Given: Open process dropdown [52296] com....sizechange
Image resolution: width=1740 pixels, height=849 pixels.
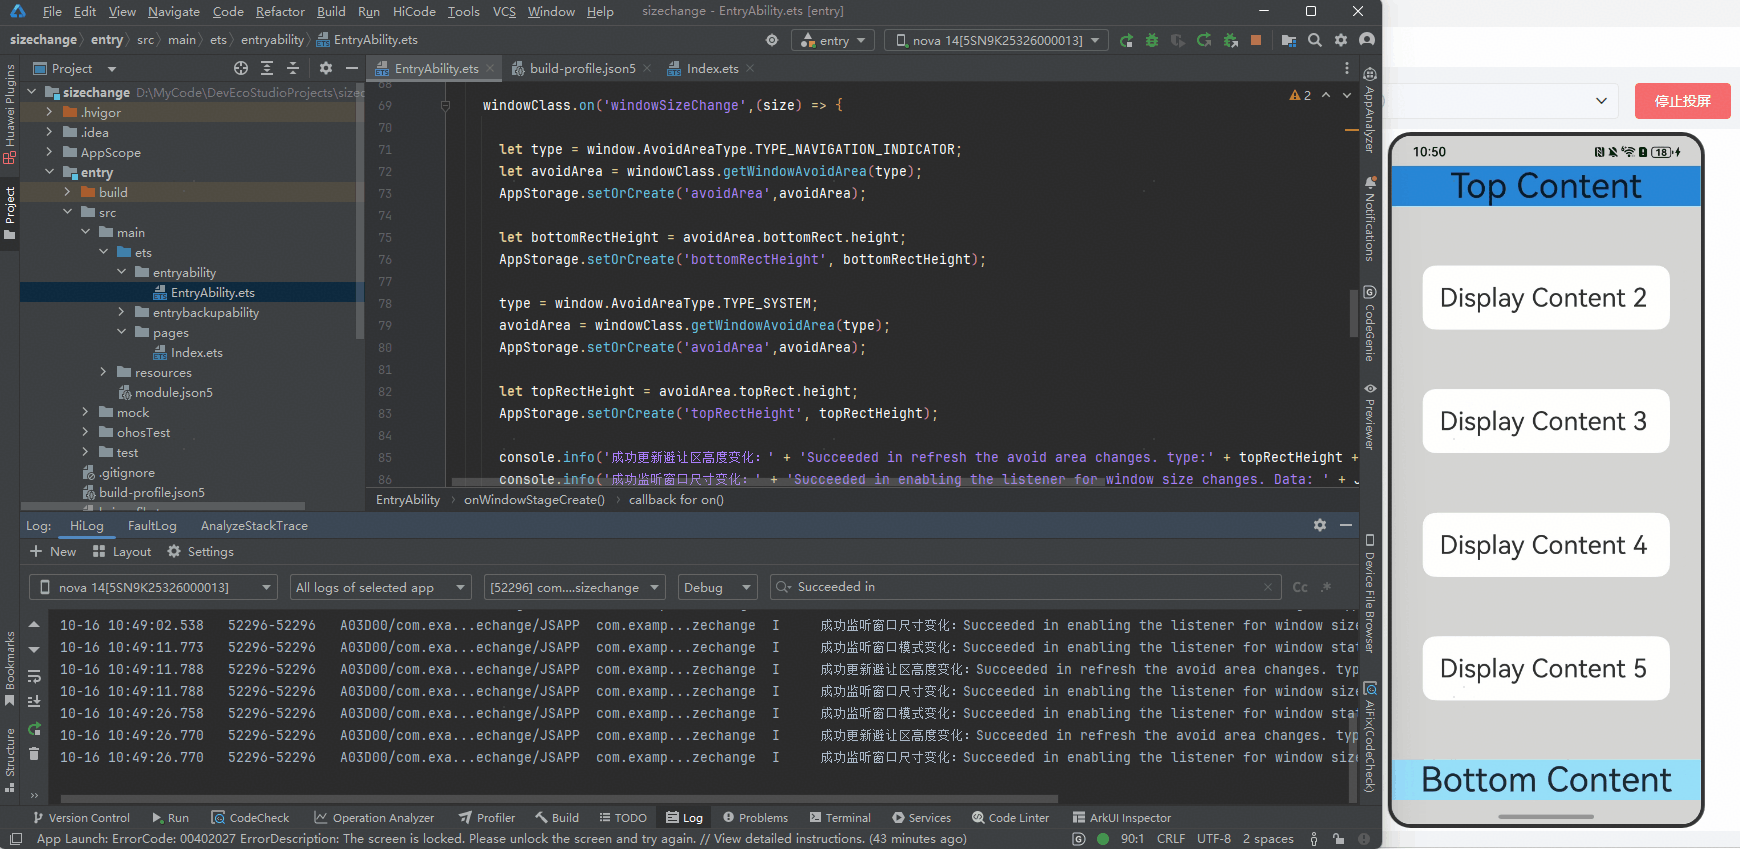Looking at the screenshot, I should [574, 587].
